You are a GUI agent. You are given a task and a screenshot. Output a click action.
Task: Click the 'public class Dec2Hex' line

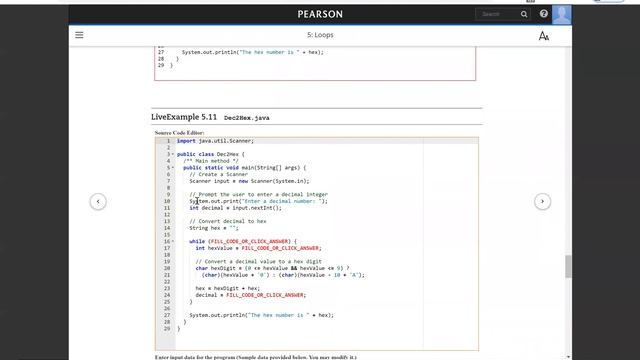pos(211,154)
